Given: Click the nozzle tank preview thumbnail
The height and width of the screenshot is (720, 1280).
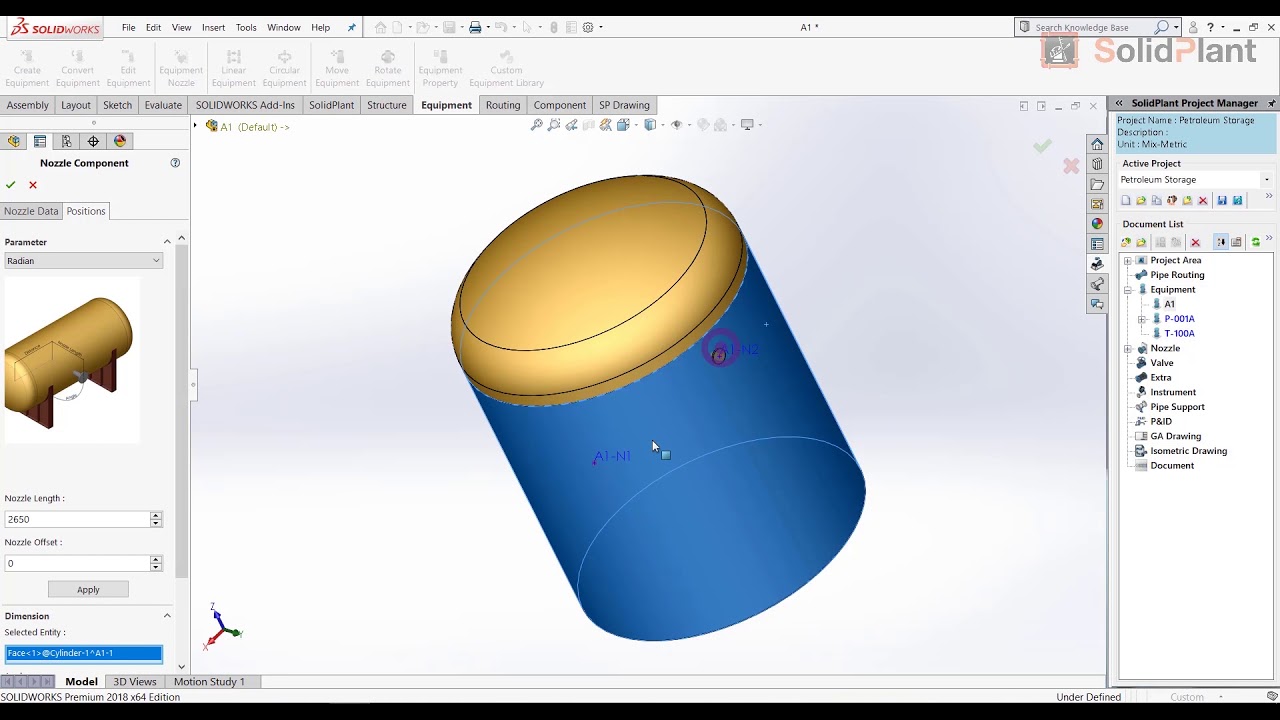Looking at the screenshot, I should [x=70, y=362].
